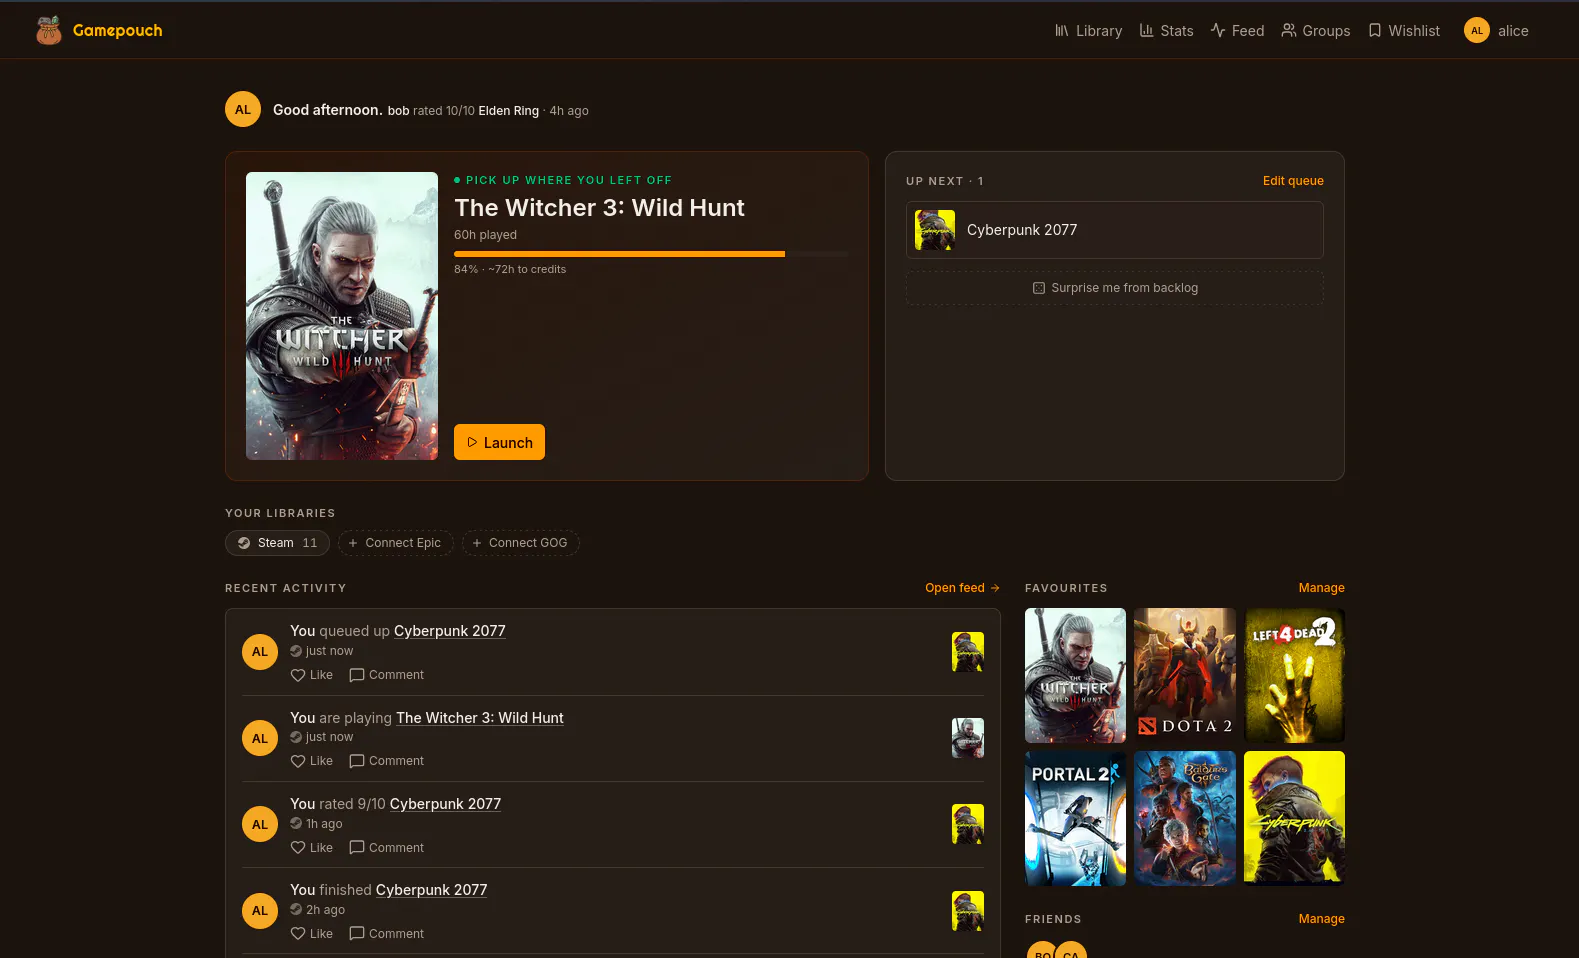Click Connect Epic
The width and height of the screenshot is (1579, 958).
[395, 543]
